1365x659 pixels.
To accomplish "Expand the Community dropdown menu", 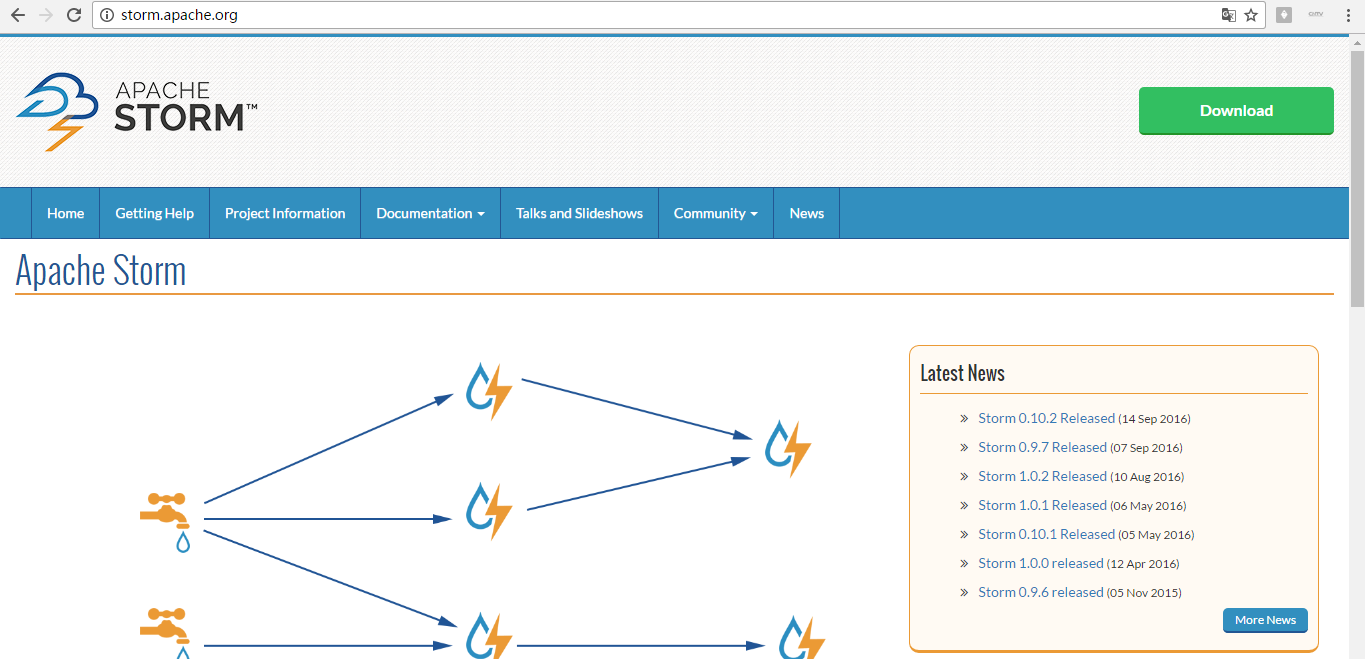I will (x=715, y=213).
